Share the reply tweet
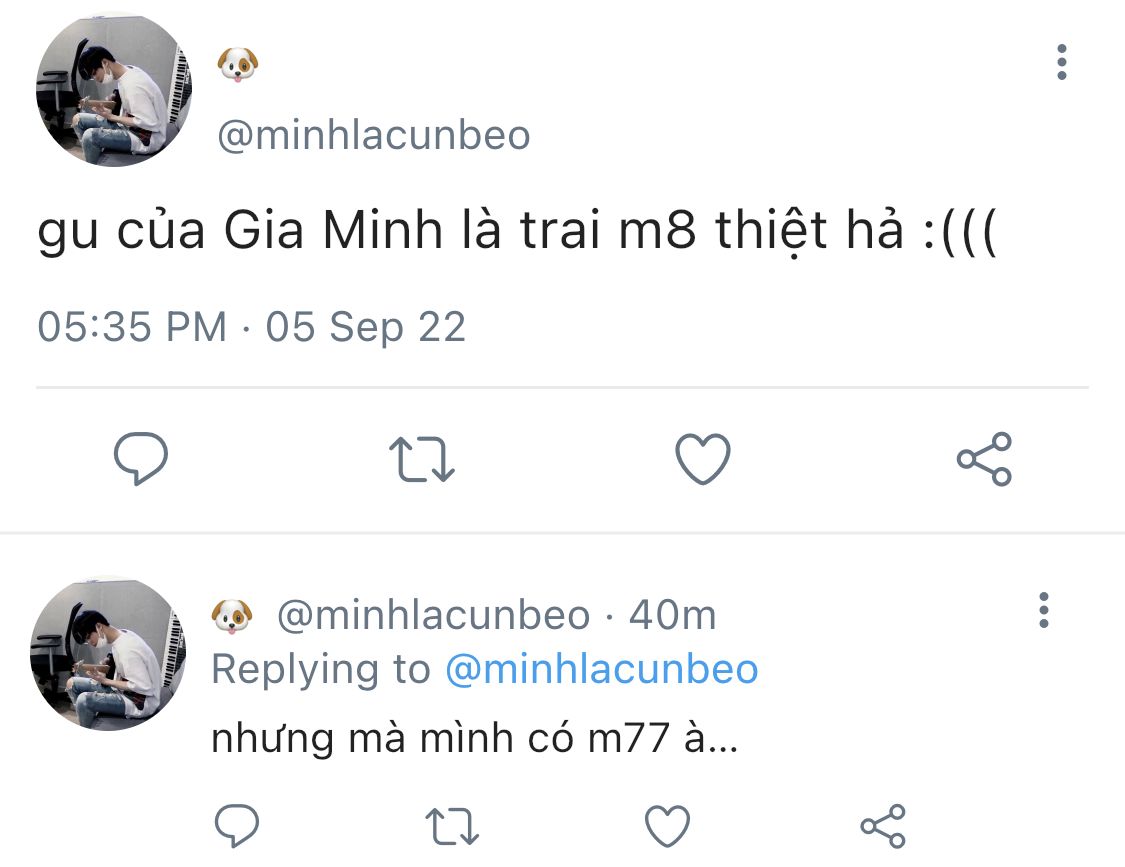This screenshot has height=867, width=1125. (882, 826)
